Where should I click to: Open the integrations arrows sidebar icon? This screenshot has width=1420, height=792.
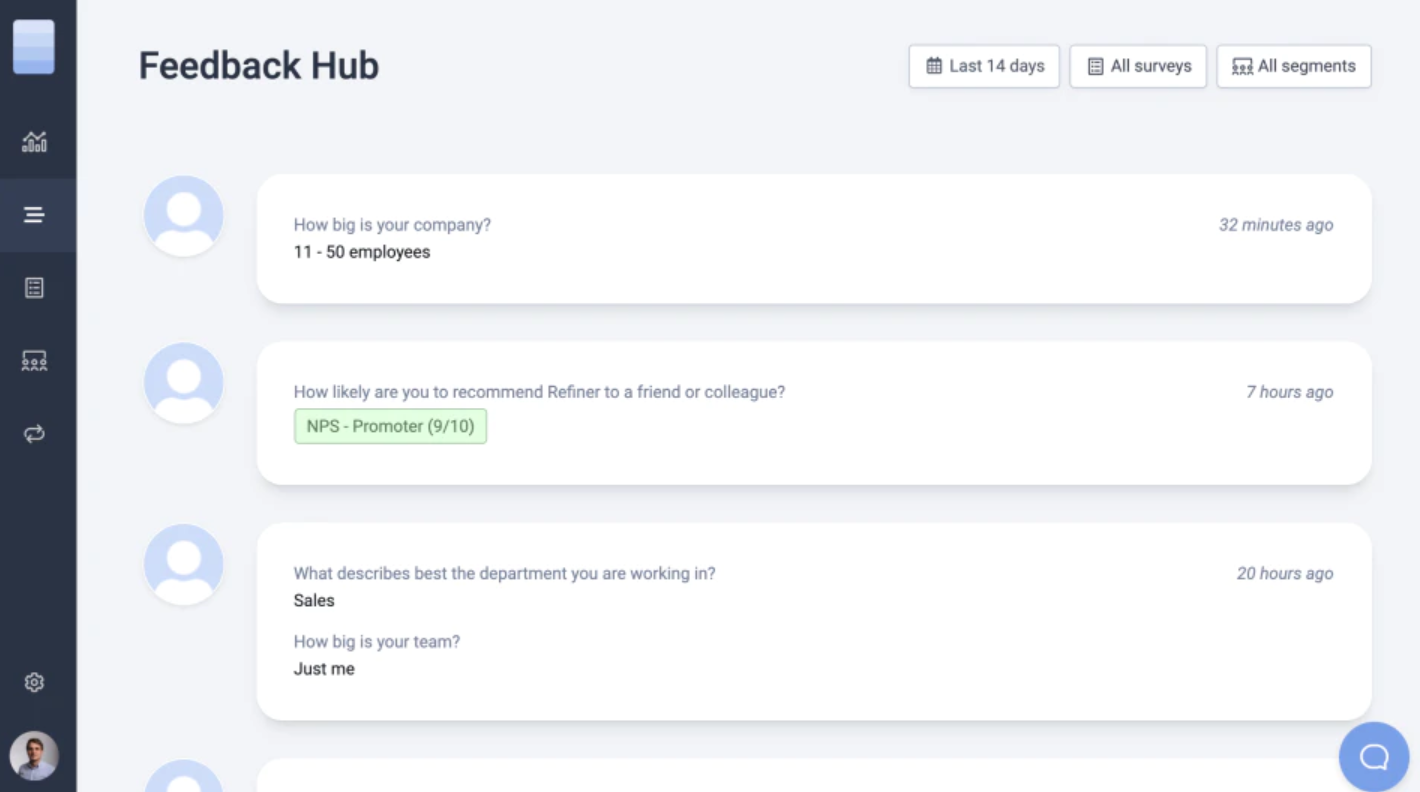tap(34, 434)
